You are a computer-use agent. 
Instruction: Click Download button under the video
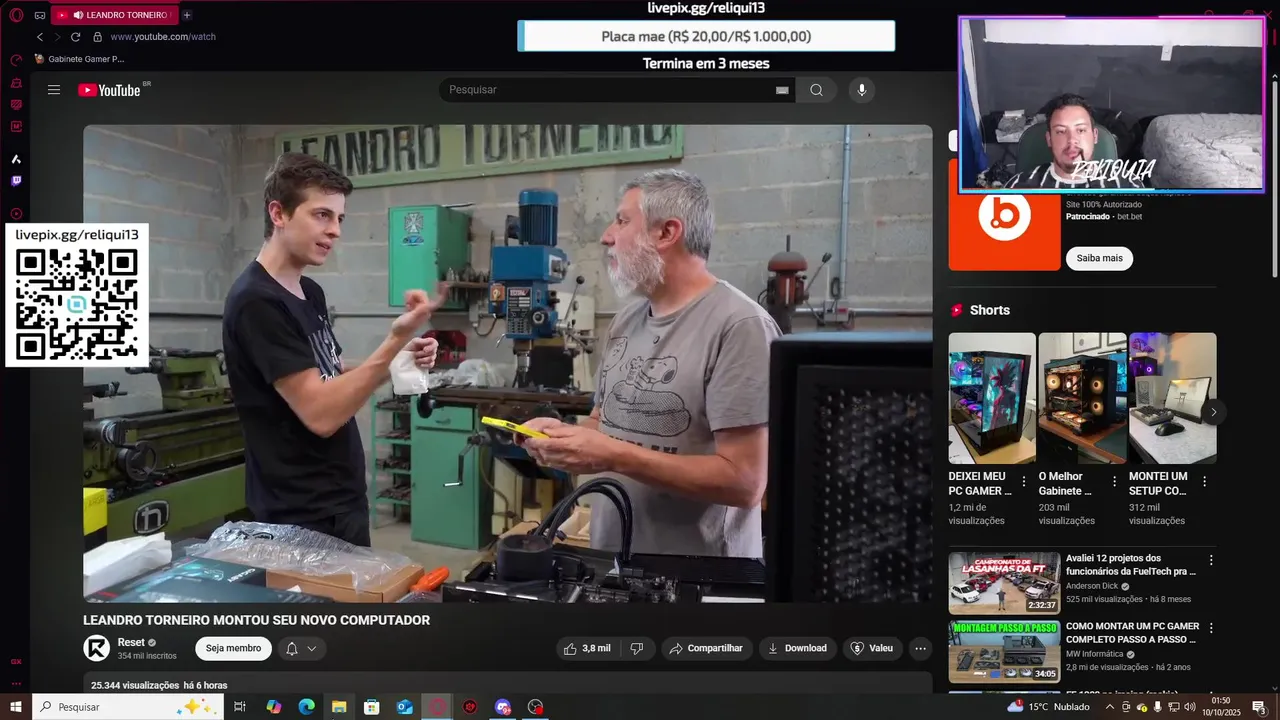pos(797,648)
